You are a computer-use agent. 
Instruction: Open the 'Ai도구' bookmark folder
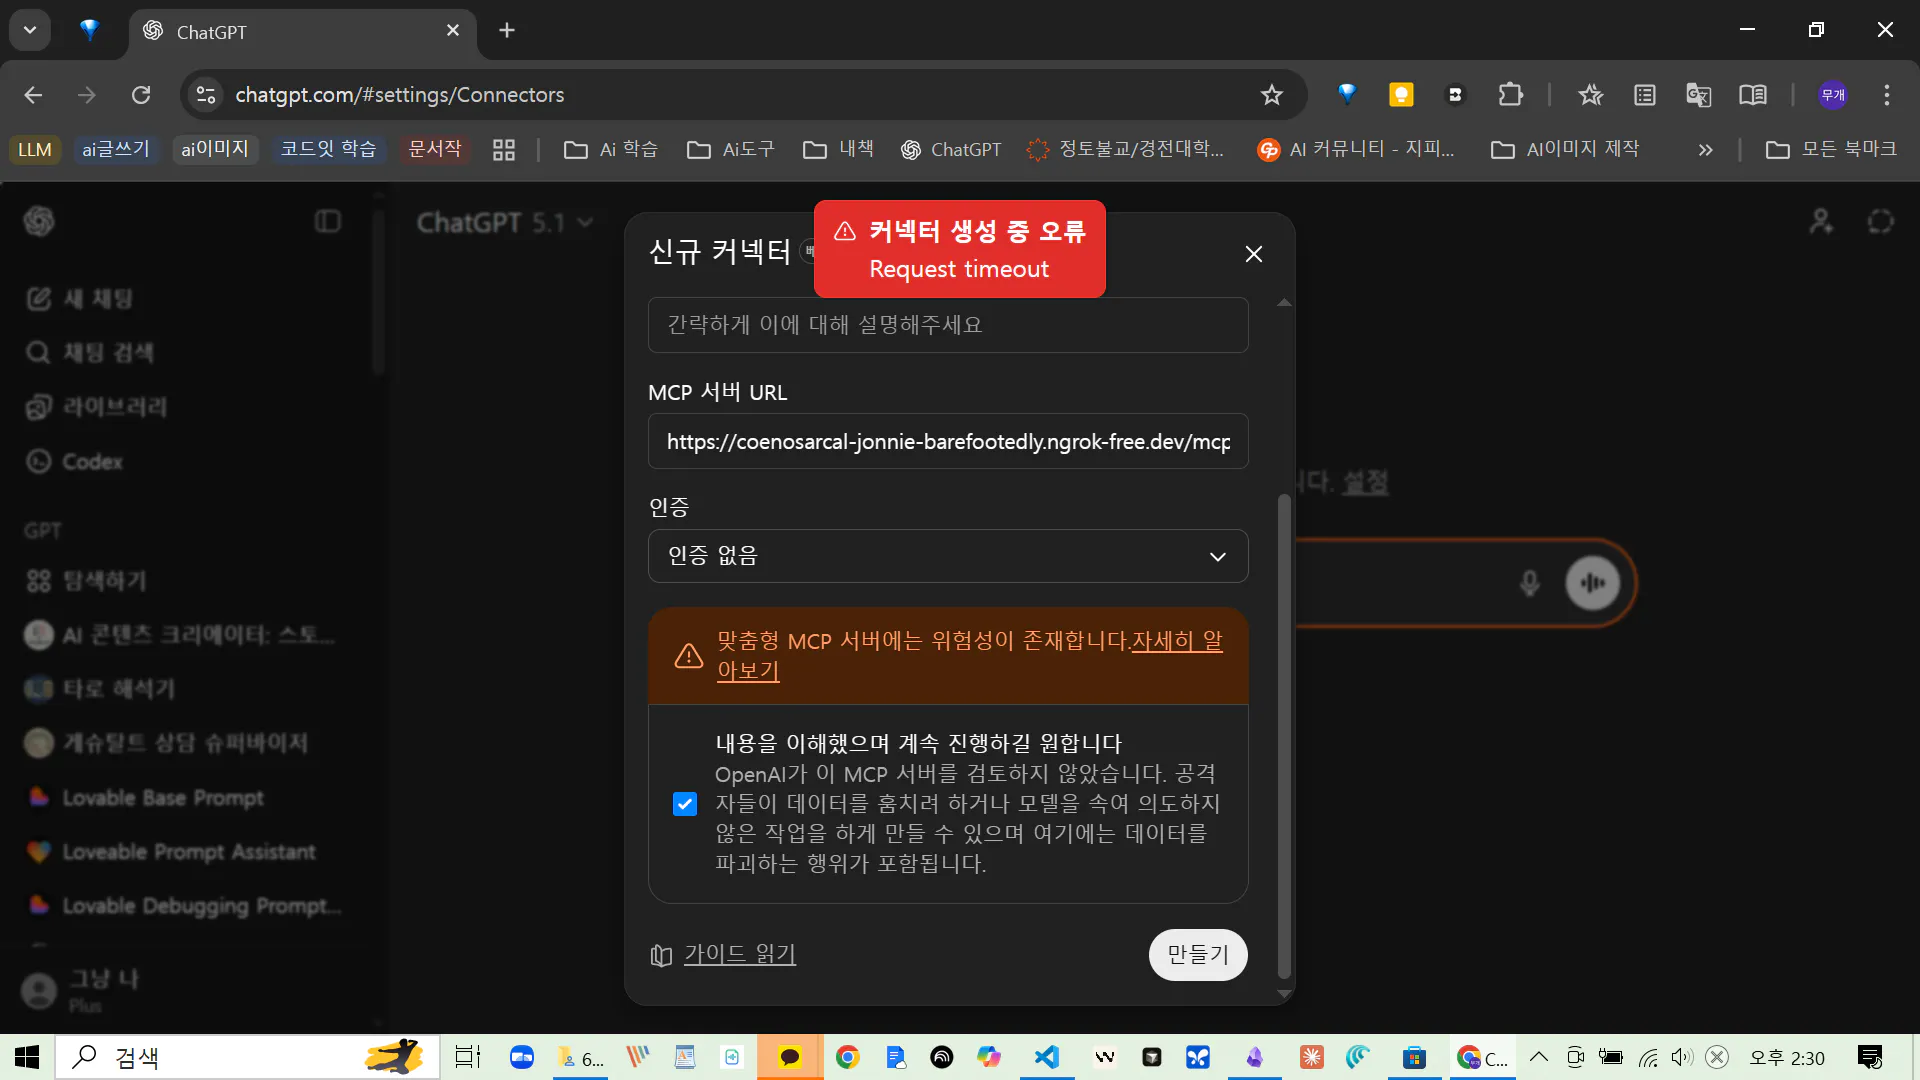point(730,149)
